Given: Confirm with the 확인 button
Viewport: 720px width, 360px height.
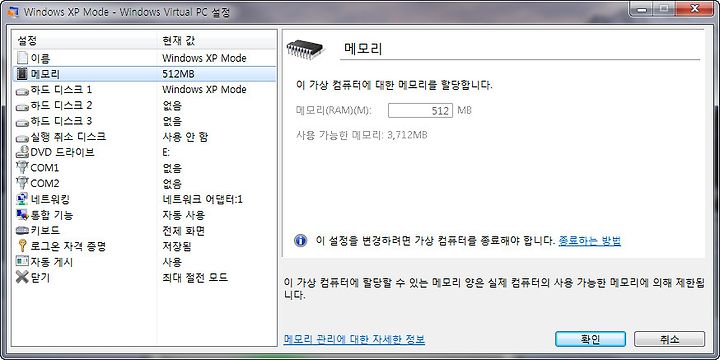Looking at the screenshot, I should [590, 339].
